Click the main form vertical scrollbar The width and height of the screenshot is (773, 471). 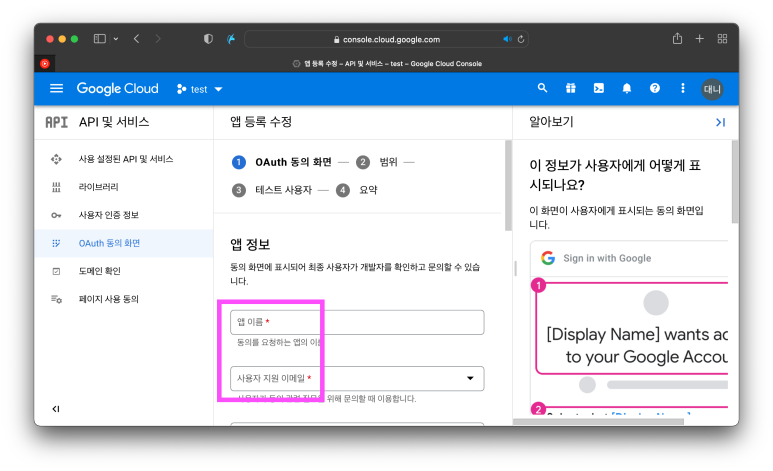point(508,186)
